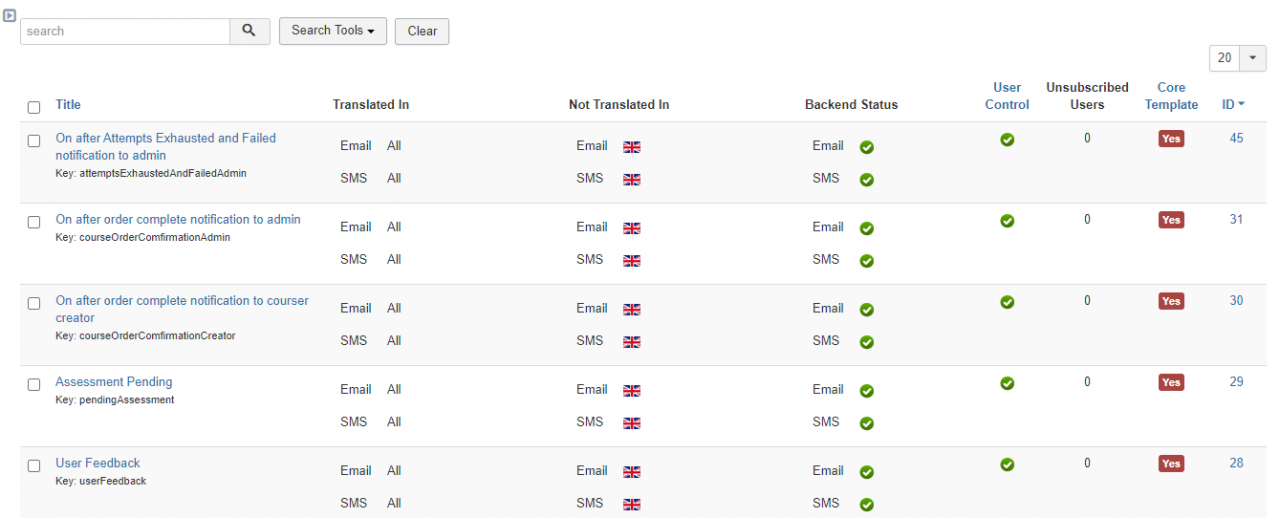Viewport: 1280px width, 518px height.
Task: Click UK flag next to Email in first row
Action: coord(631,147)
